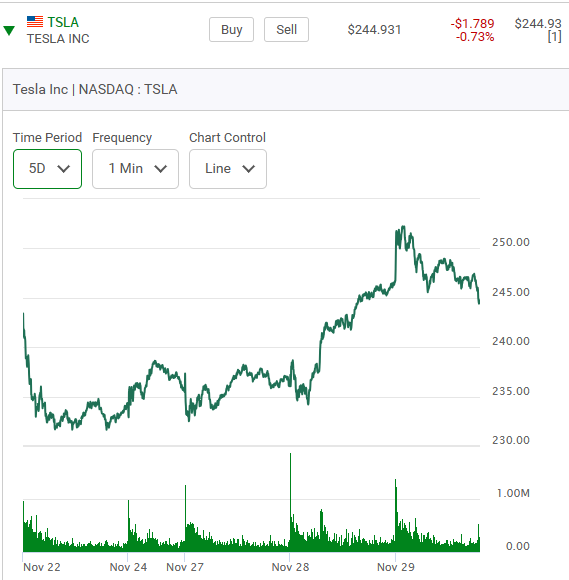This screenshot has height=580, width=569.
Task: Click the 0.00 volume axis label
Action: pyautogui.click(x=518, y=546)
